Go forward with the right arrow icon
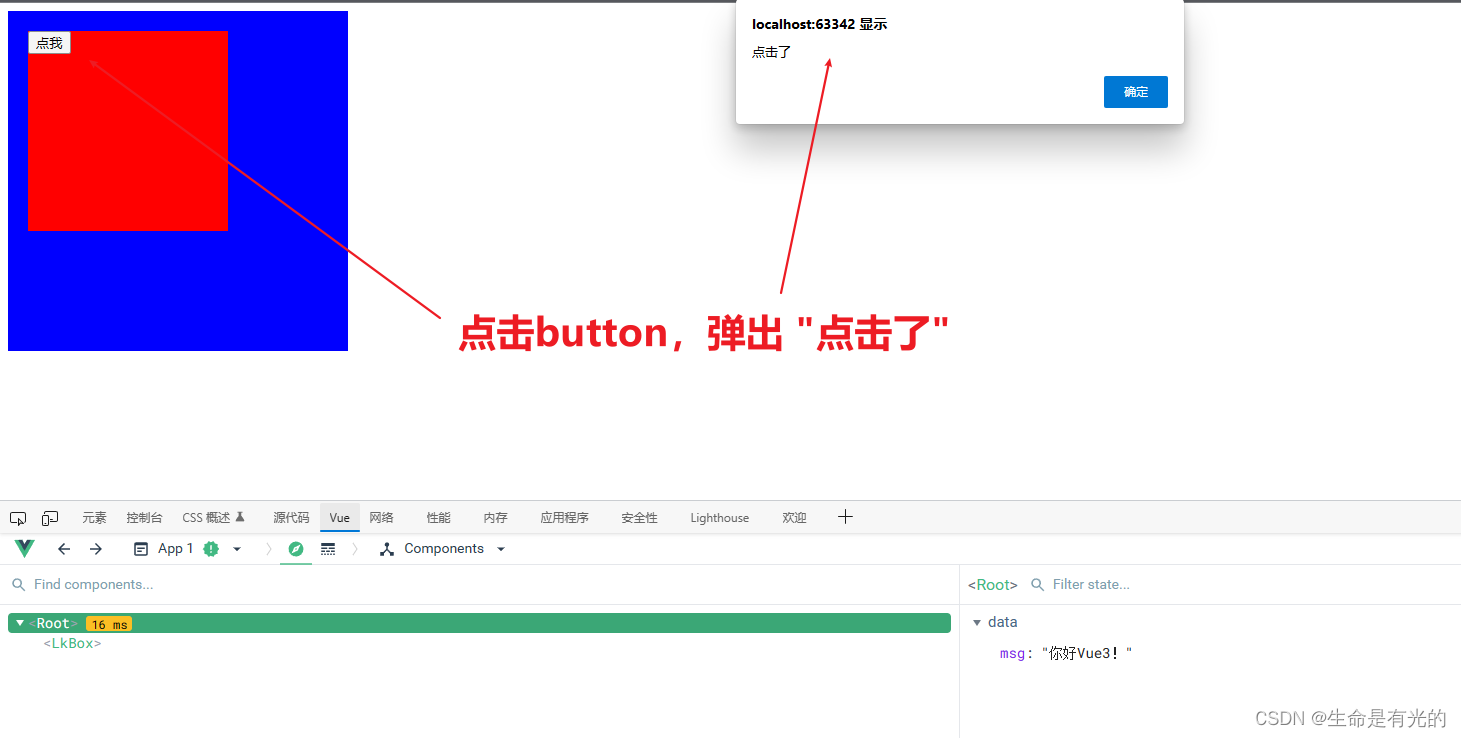The image size is (1461, 738). click(96, 549)
